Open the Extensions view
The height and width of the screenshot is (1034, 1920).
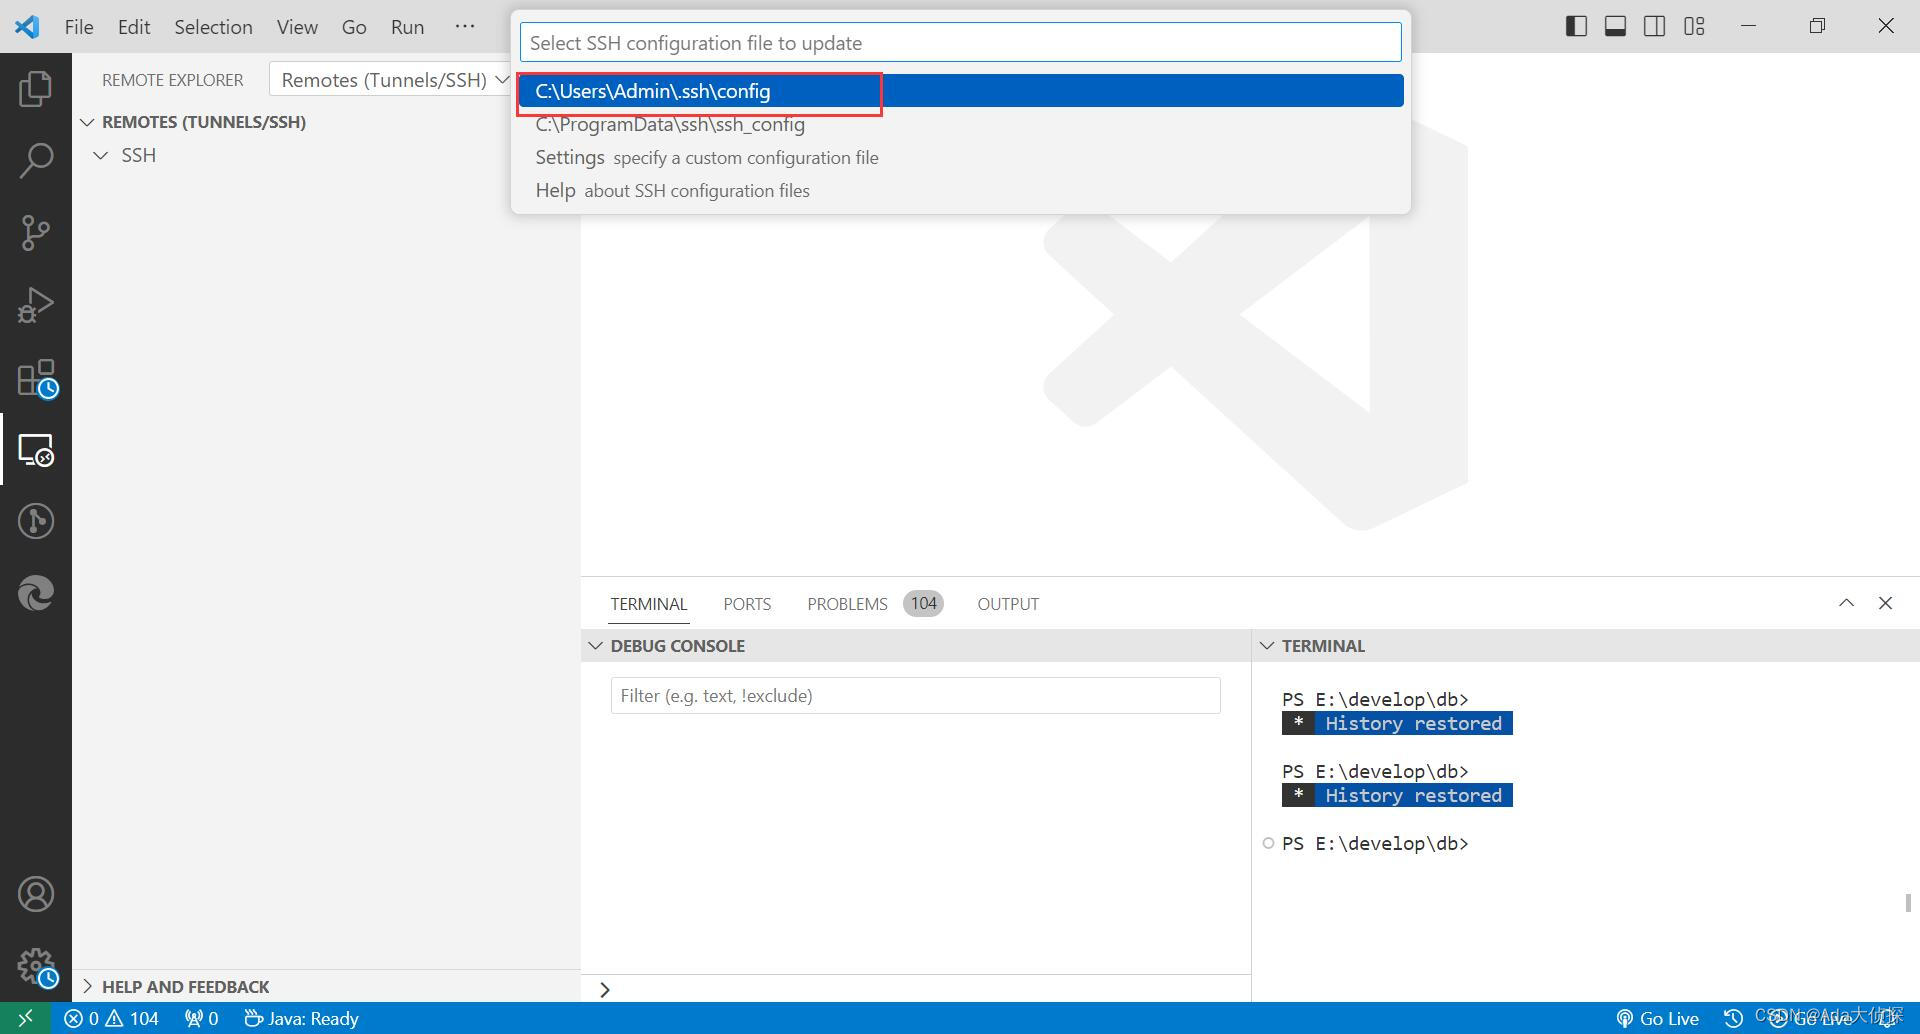[x=38, y=379]
